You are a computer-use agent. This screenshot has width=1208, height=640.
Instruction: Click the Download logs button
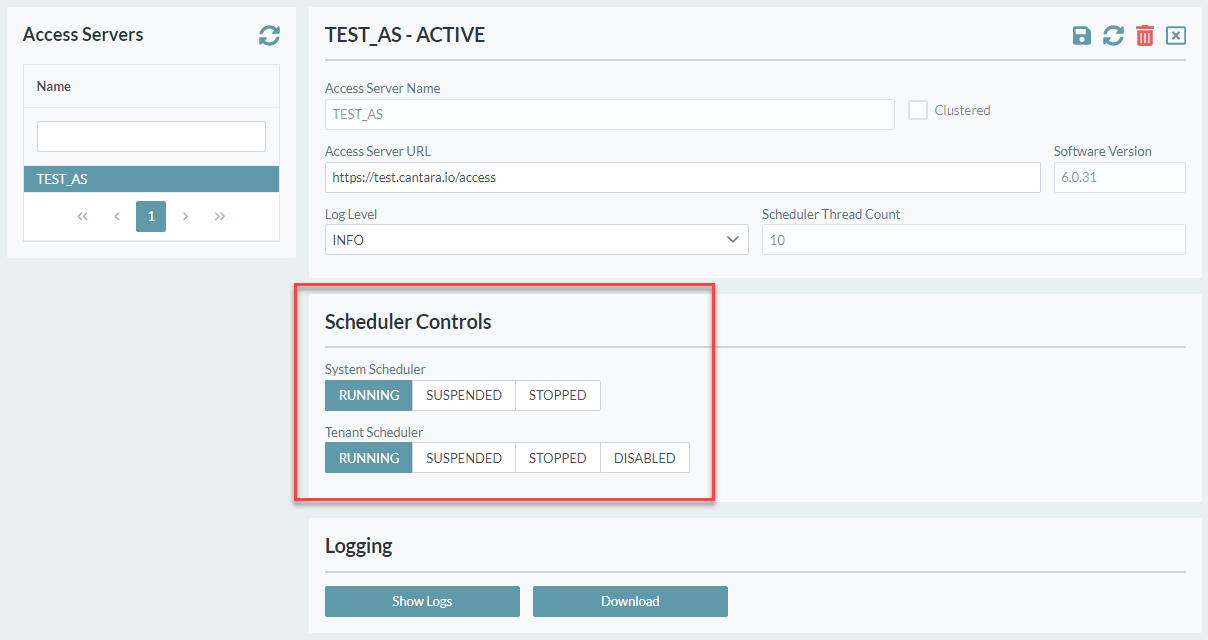coord(630,601)
